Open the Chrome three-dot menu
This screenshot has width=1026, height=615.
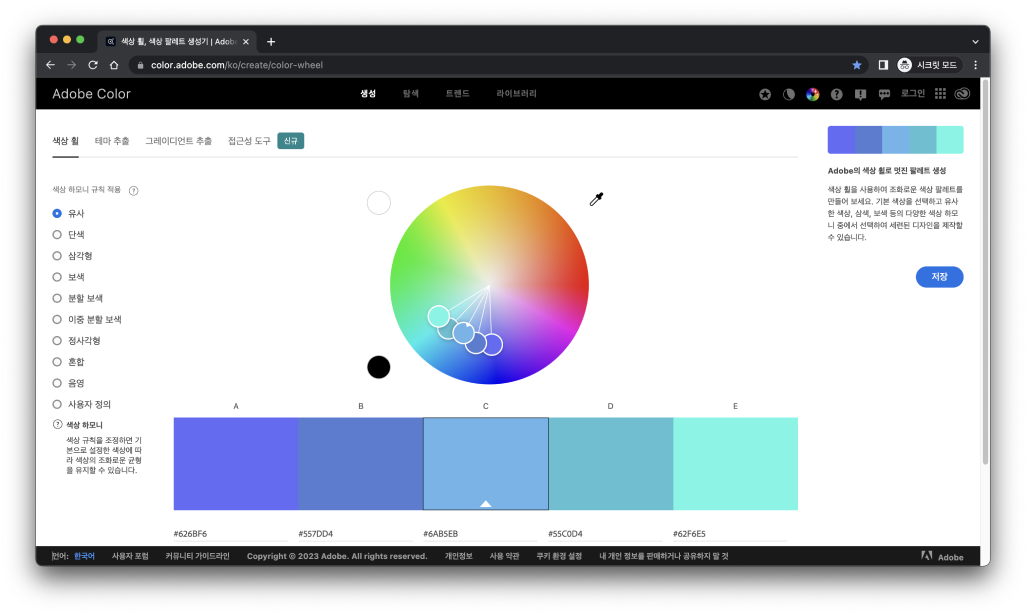point(975,65)
